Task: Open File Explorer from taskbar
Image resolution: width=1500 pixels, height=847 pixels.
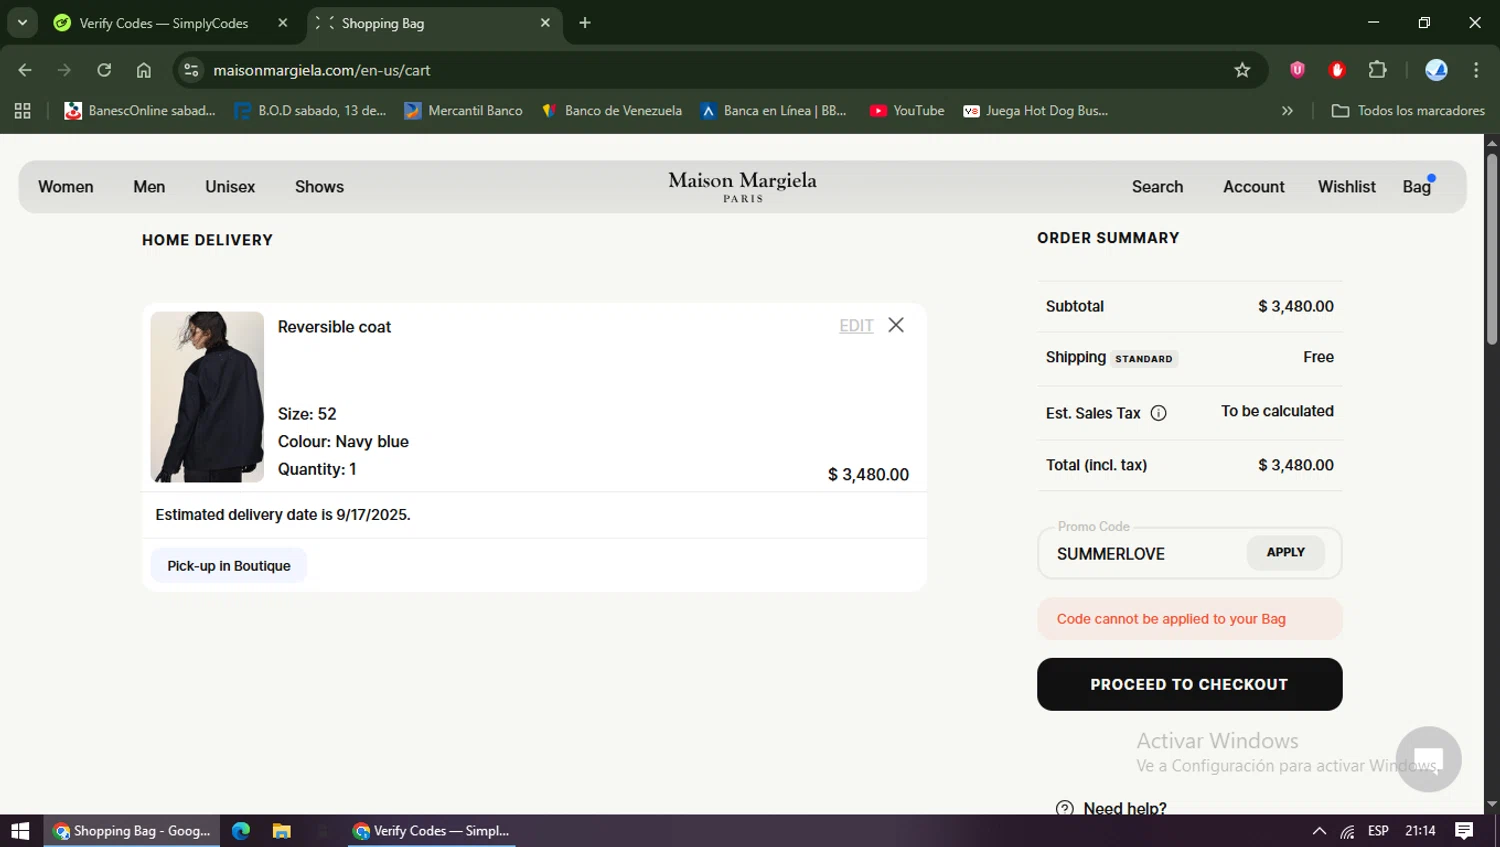Action: click(x=282, y=831)
